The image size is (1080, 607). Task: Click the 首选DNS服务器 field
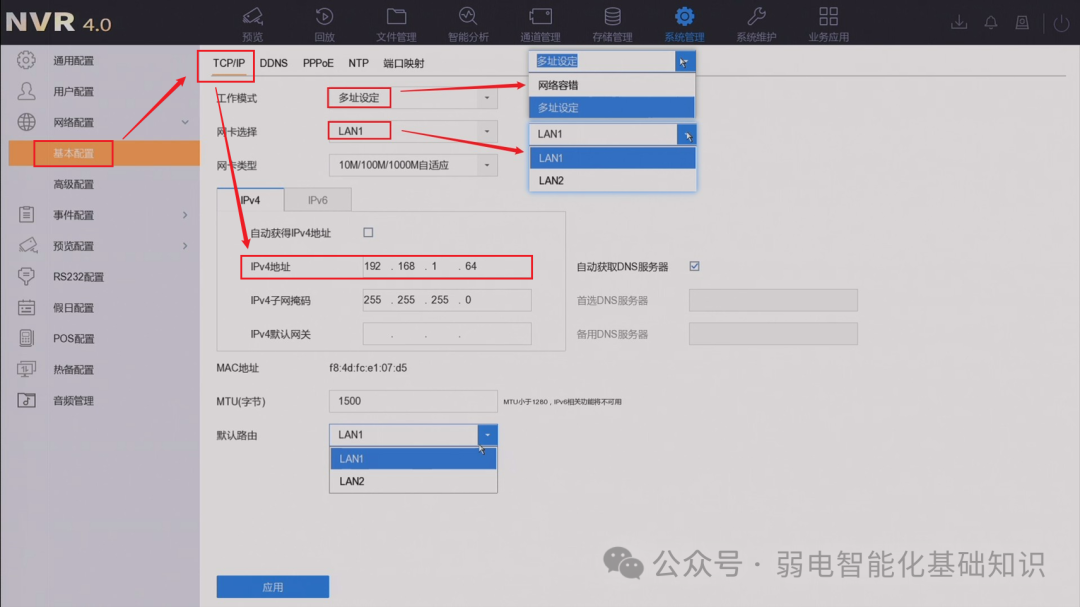(773, 300)
